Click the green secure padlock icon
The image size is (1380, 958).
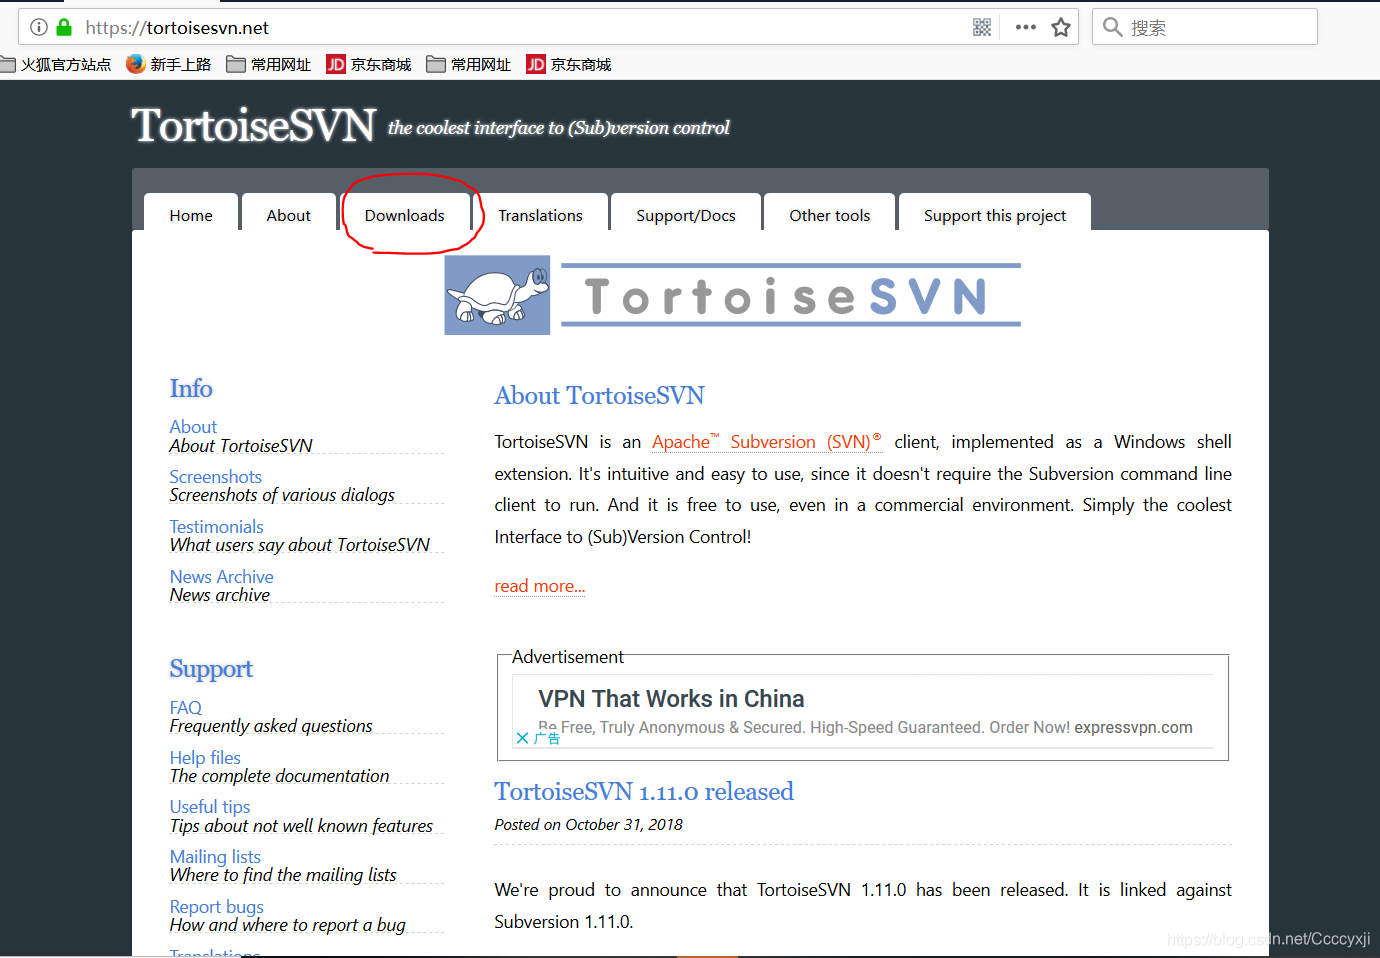tap(64, 27)
